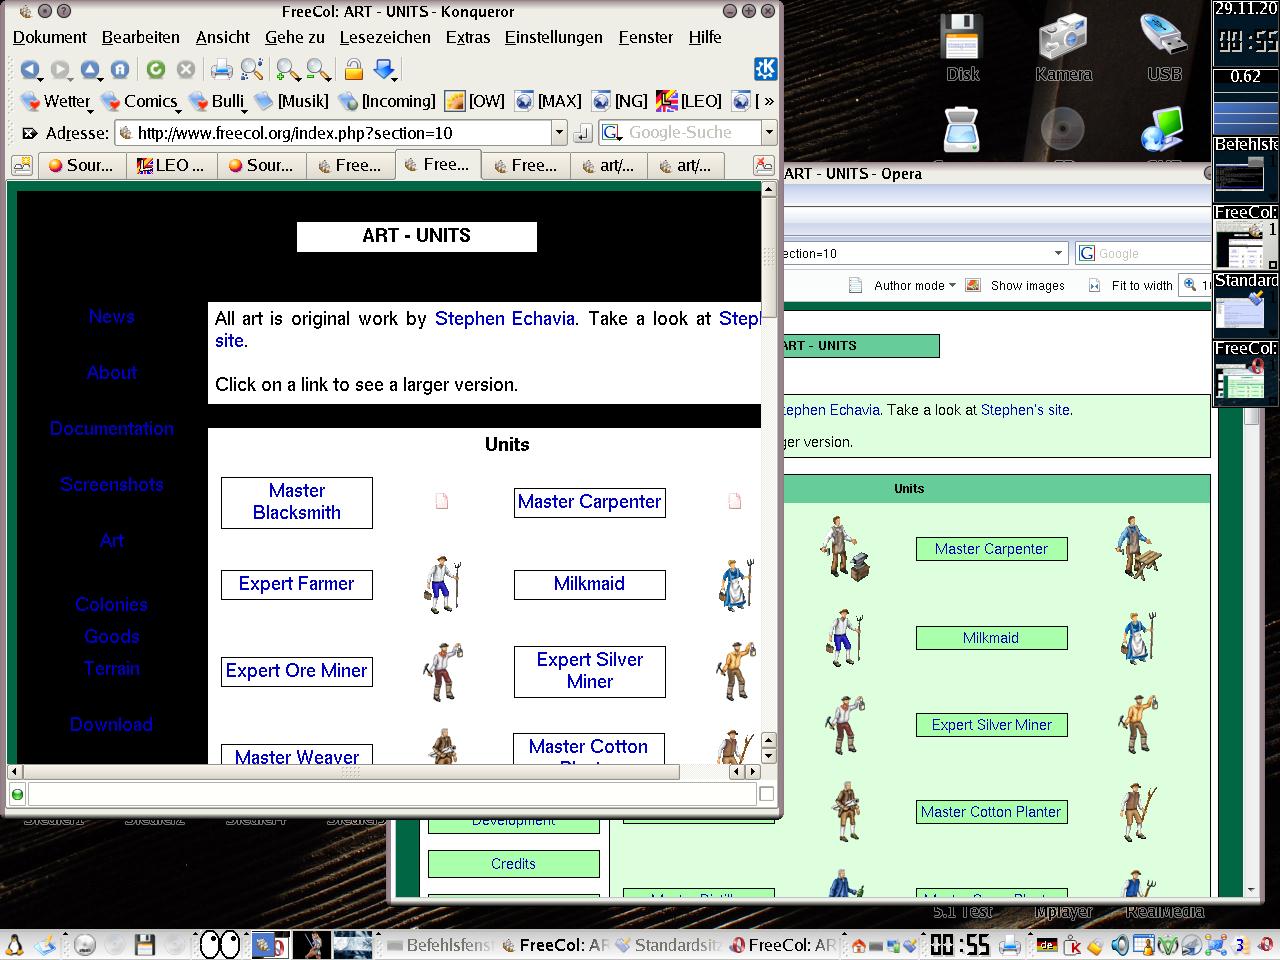This screenshot has height=960, width=1280.
Task: Open the [Incoming] bookmark
Action: [387, 101]
